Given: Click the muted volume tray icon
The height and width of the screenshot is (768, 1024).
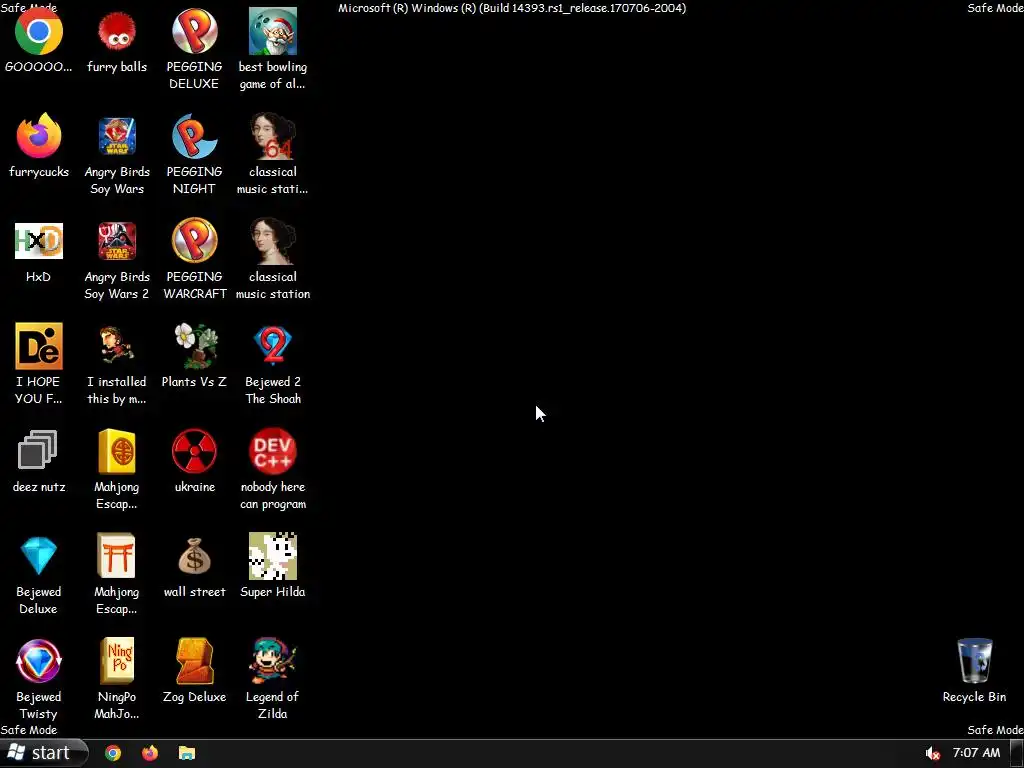Looking at the screenshot, I should 933,754.
